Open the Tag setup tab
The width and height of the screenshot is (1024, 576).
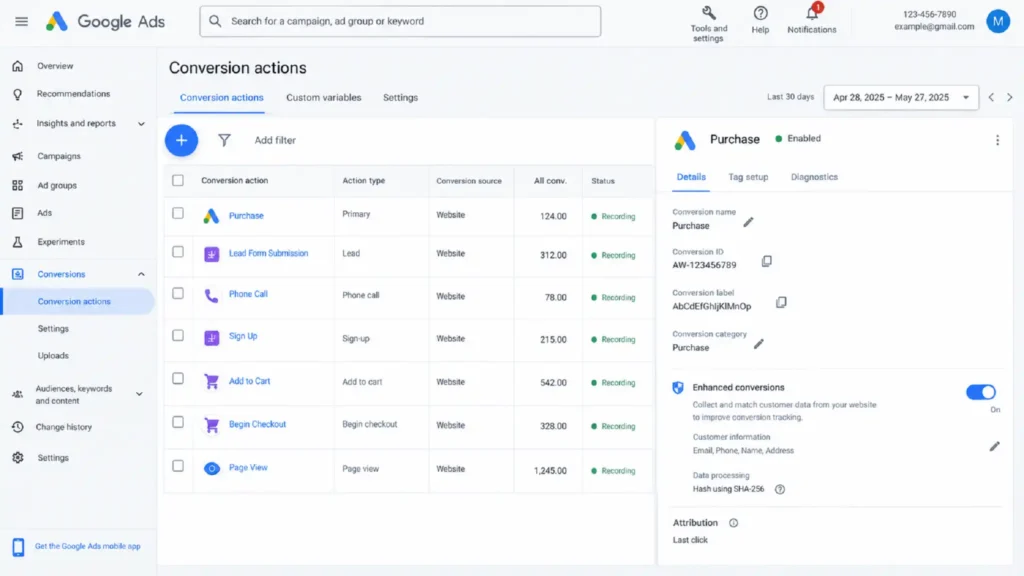point(748,177)
